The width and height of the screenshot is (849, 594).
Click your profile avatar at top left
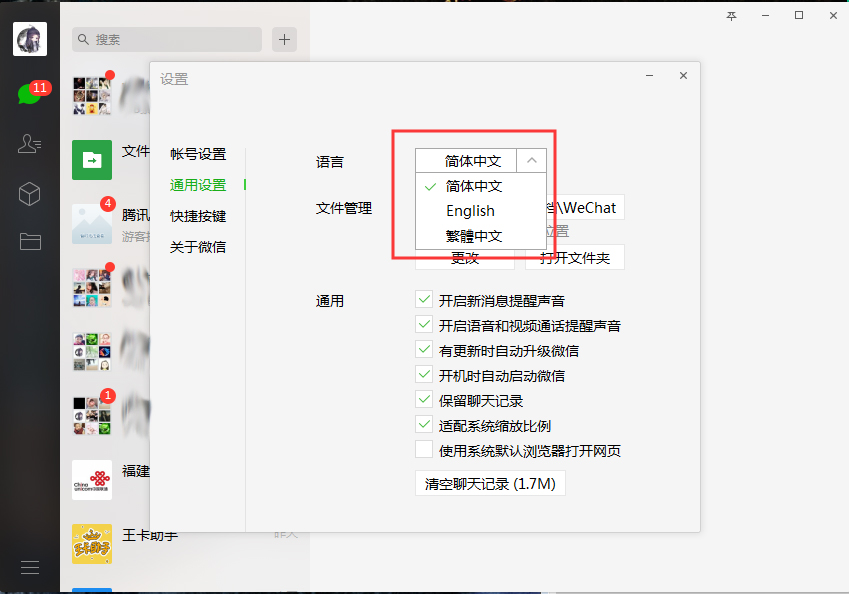click(x=29, y=39)
